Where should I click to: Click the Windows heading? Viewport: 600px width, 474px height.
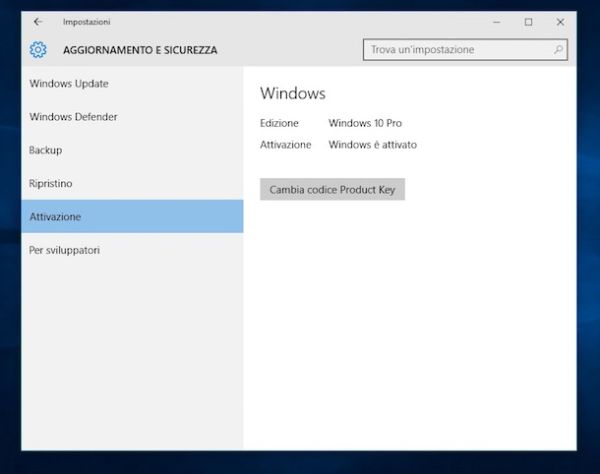coord(293,93)
